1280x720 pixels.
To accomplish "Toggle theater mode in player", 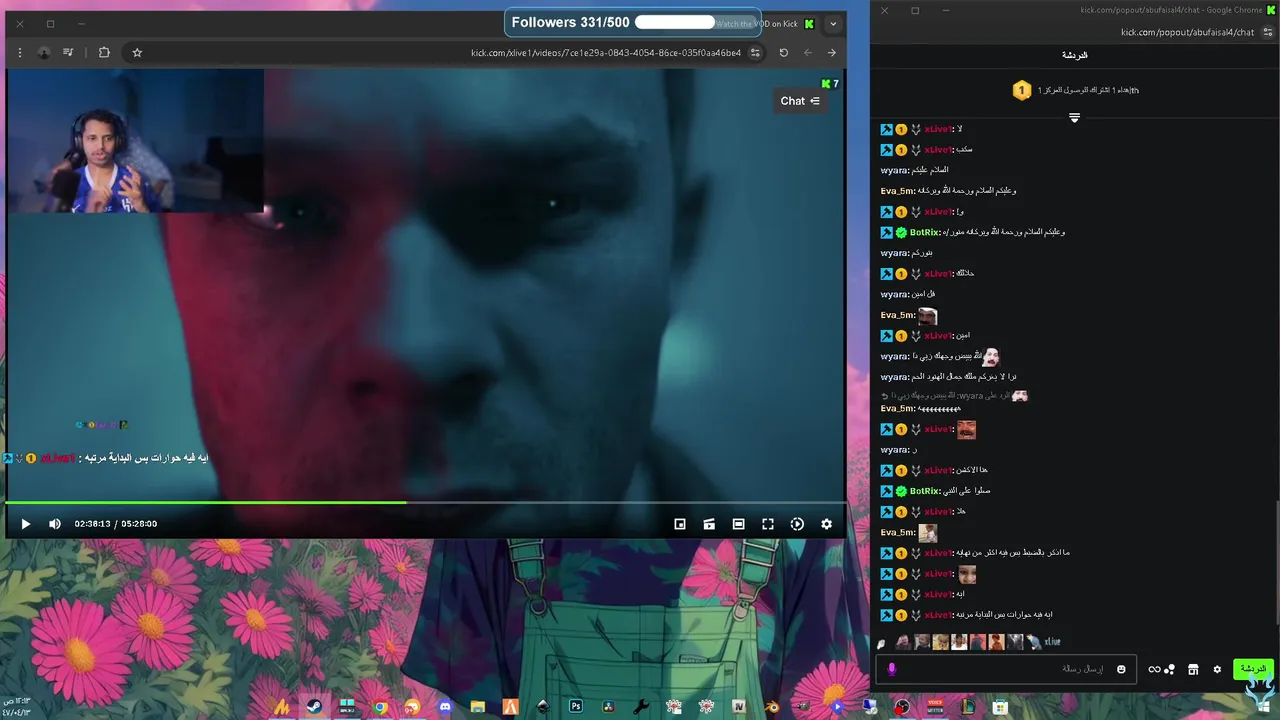I will click(738, 524).
